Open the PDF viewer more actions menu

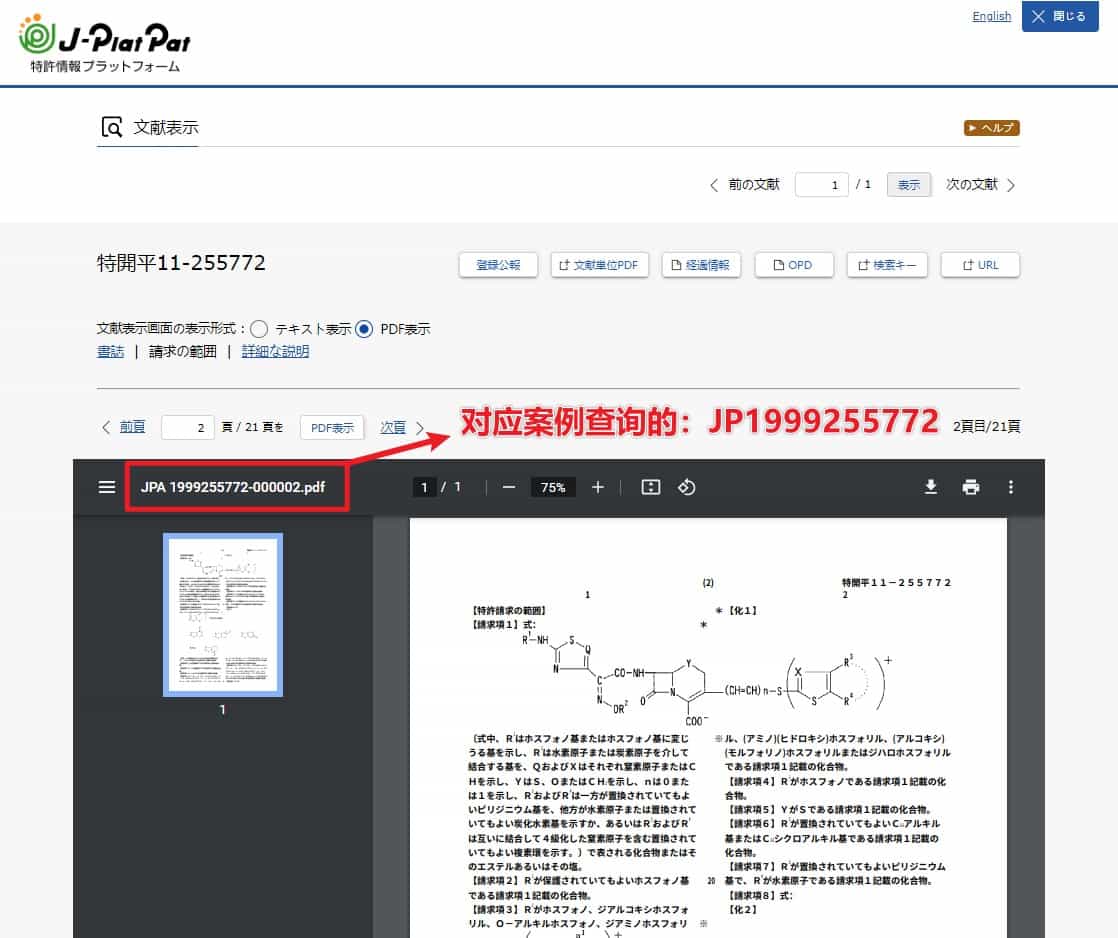tap(1010, 487)
